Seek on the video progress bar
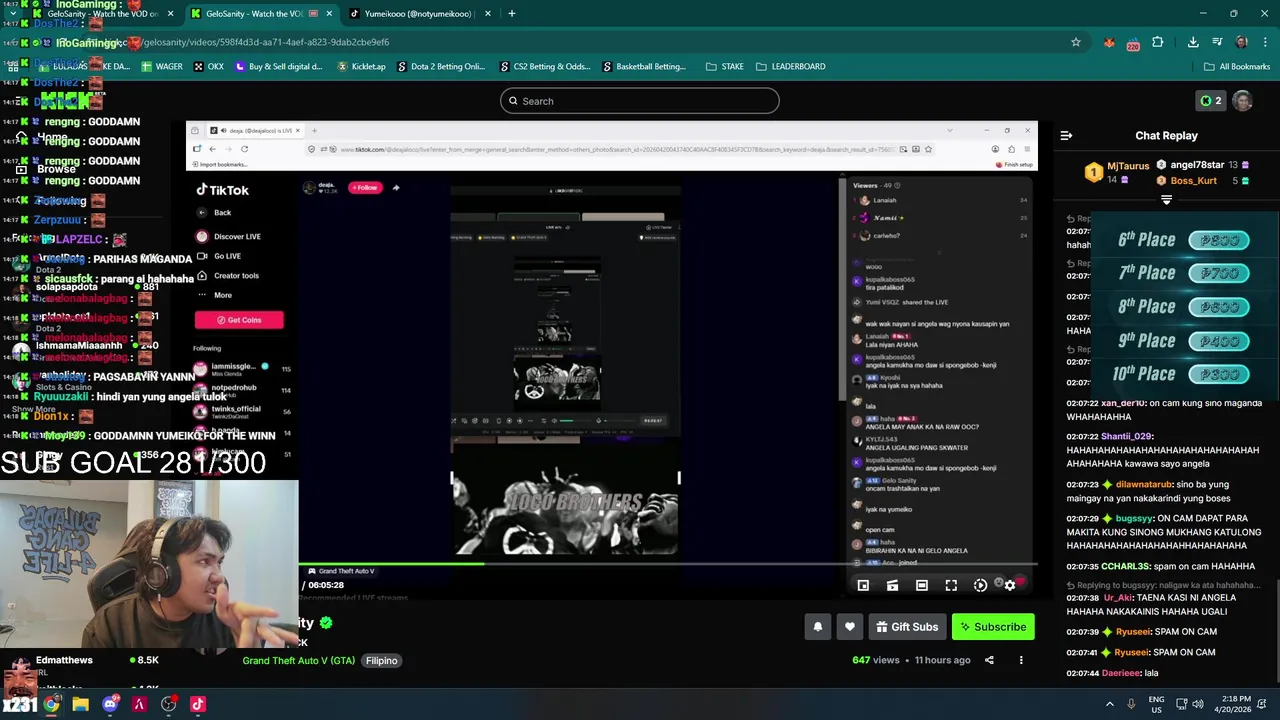The image size is (1280, 720). click(x=668, y=564)
